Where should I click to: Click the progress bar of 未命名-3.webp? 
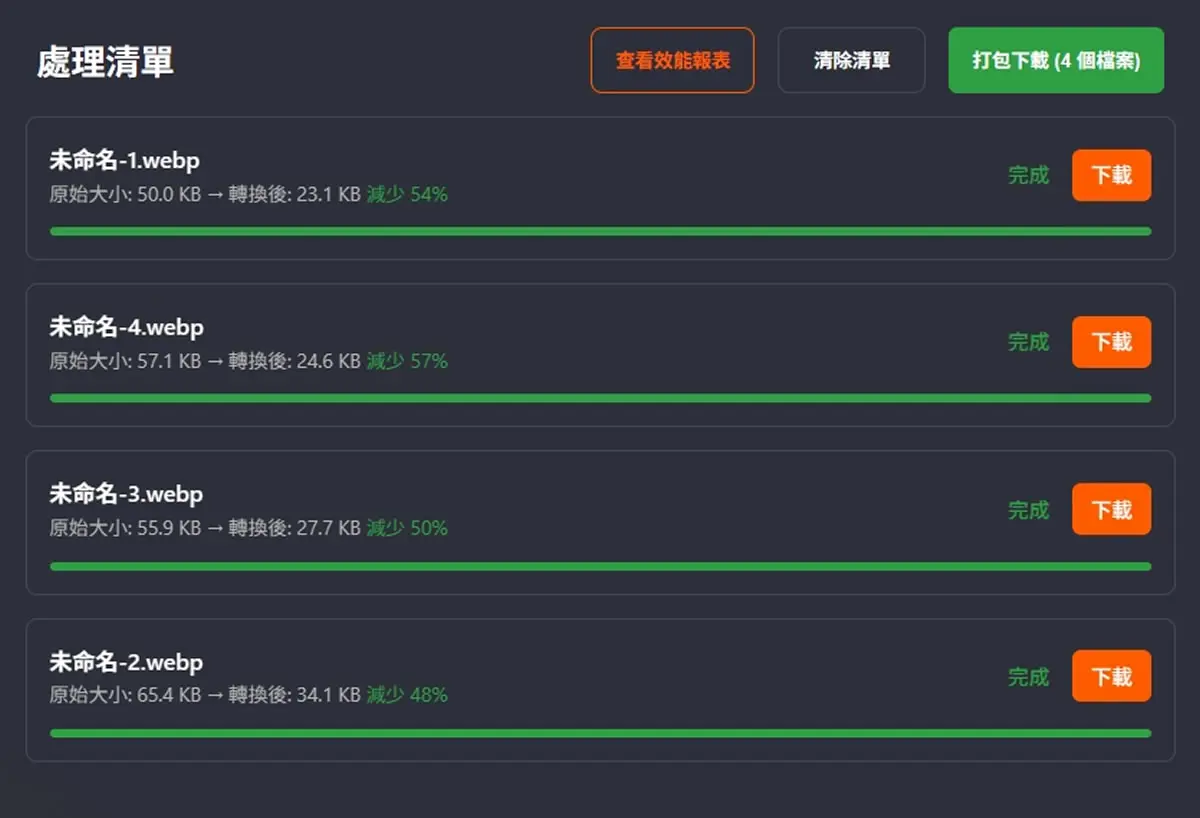click(600, 566)
